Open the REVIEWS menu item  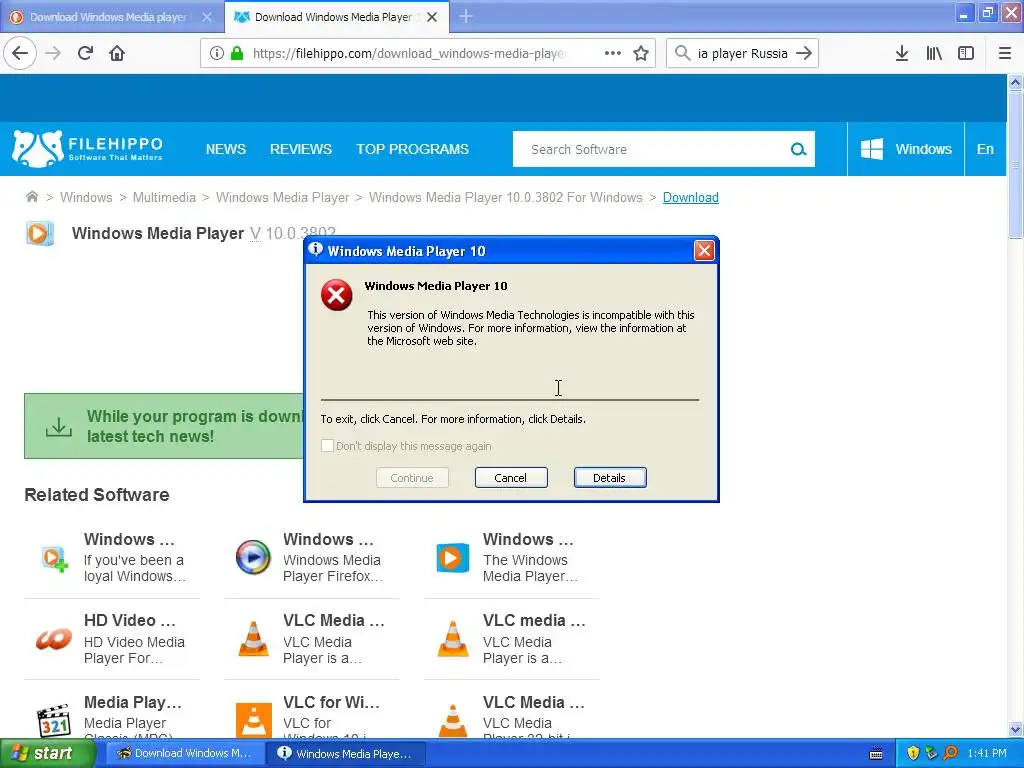300,149
